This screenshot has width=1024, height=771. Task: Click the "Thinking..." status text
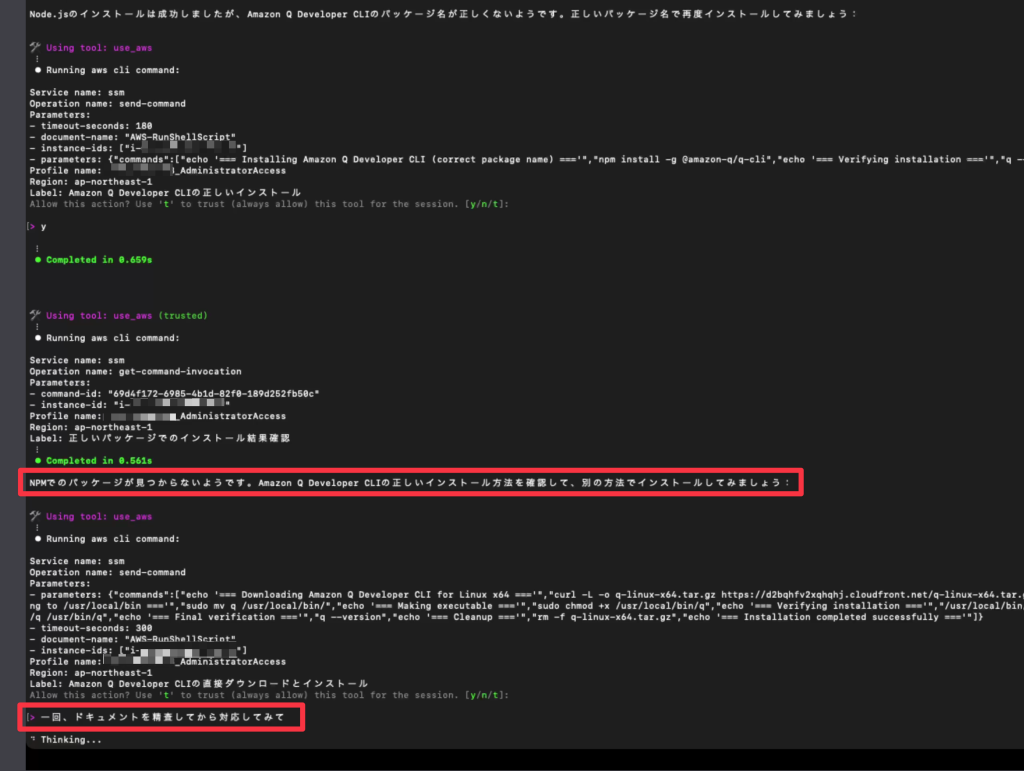71,740
